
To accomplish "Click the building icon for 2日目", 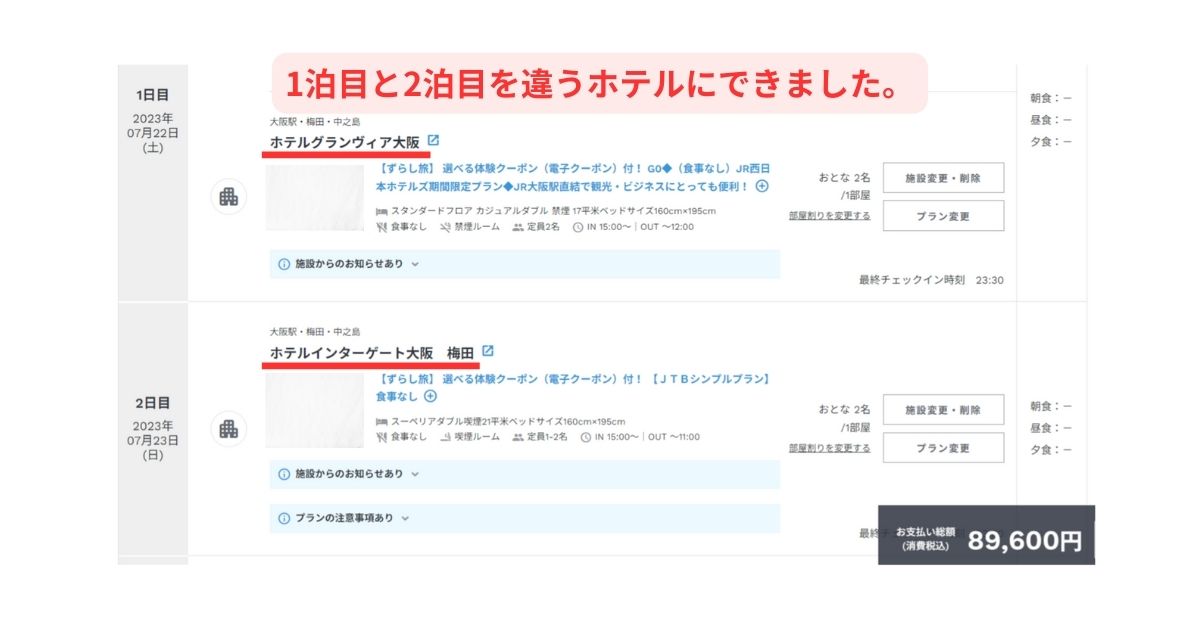I will (229, 429).
